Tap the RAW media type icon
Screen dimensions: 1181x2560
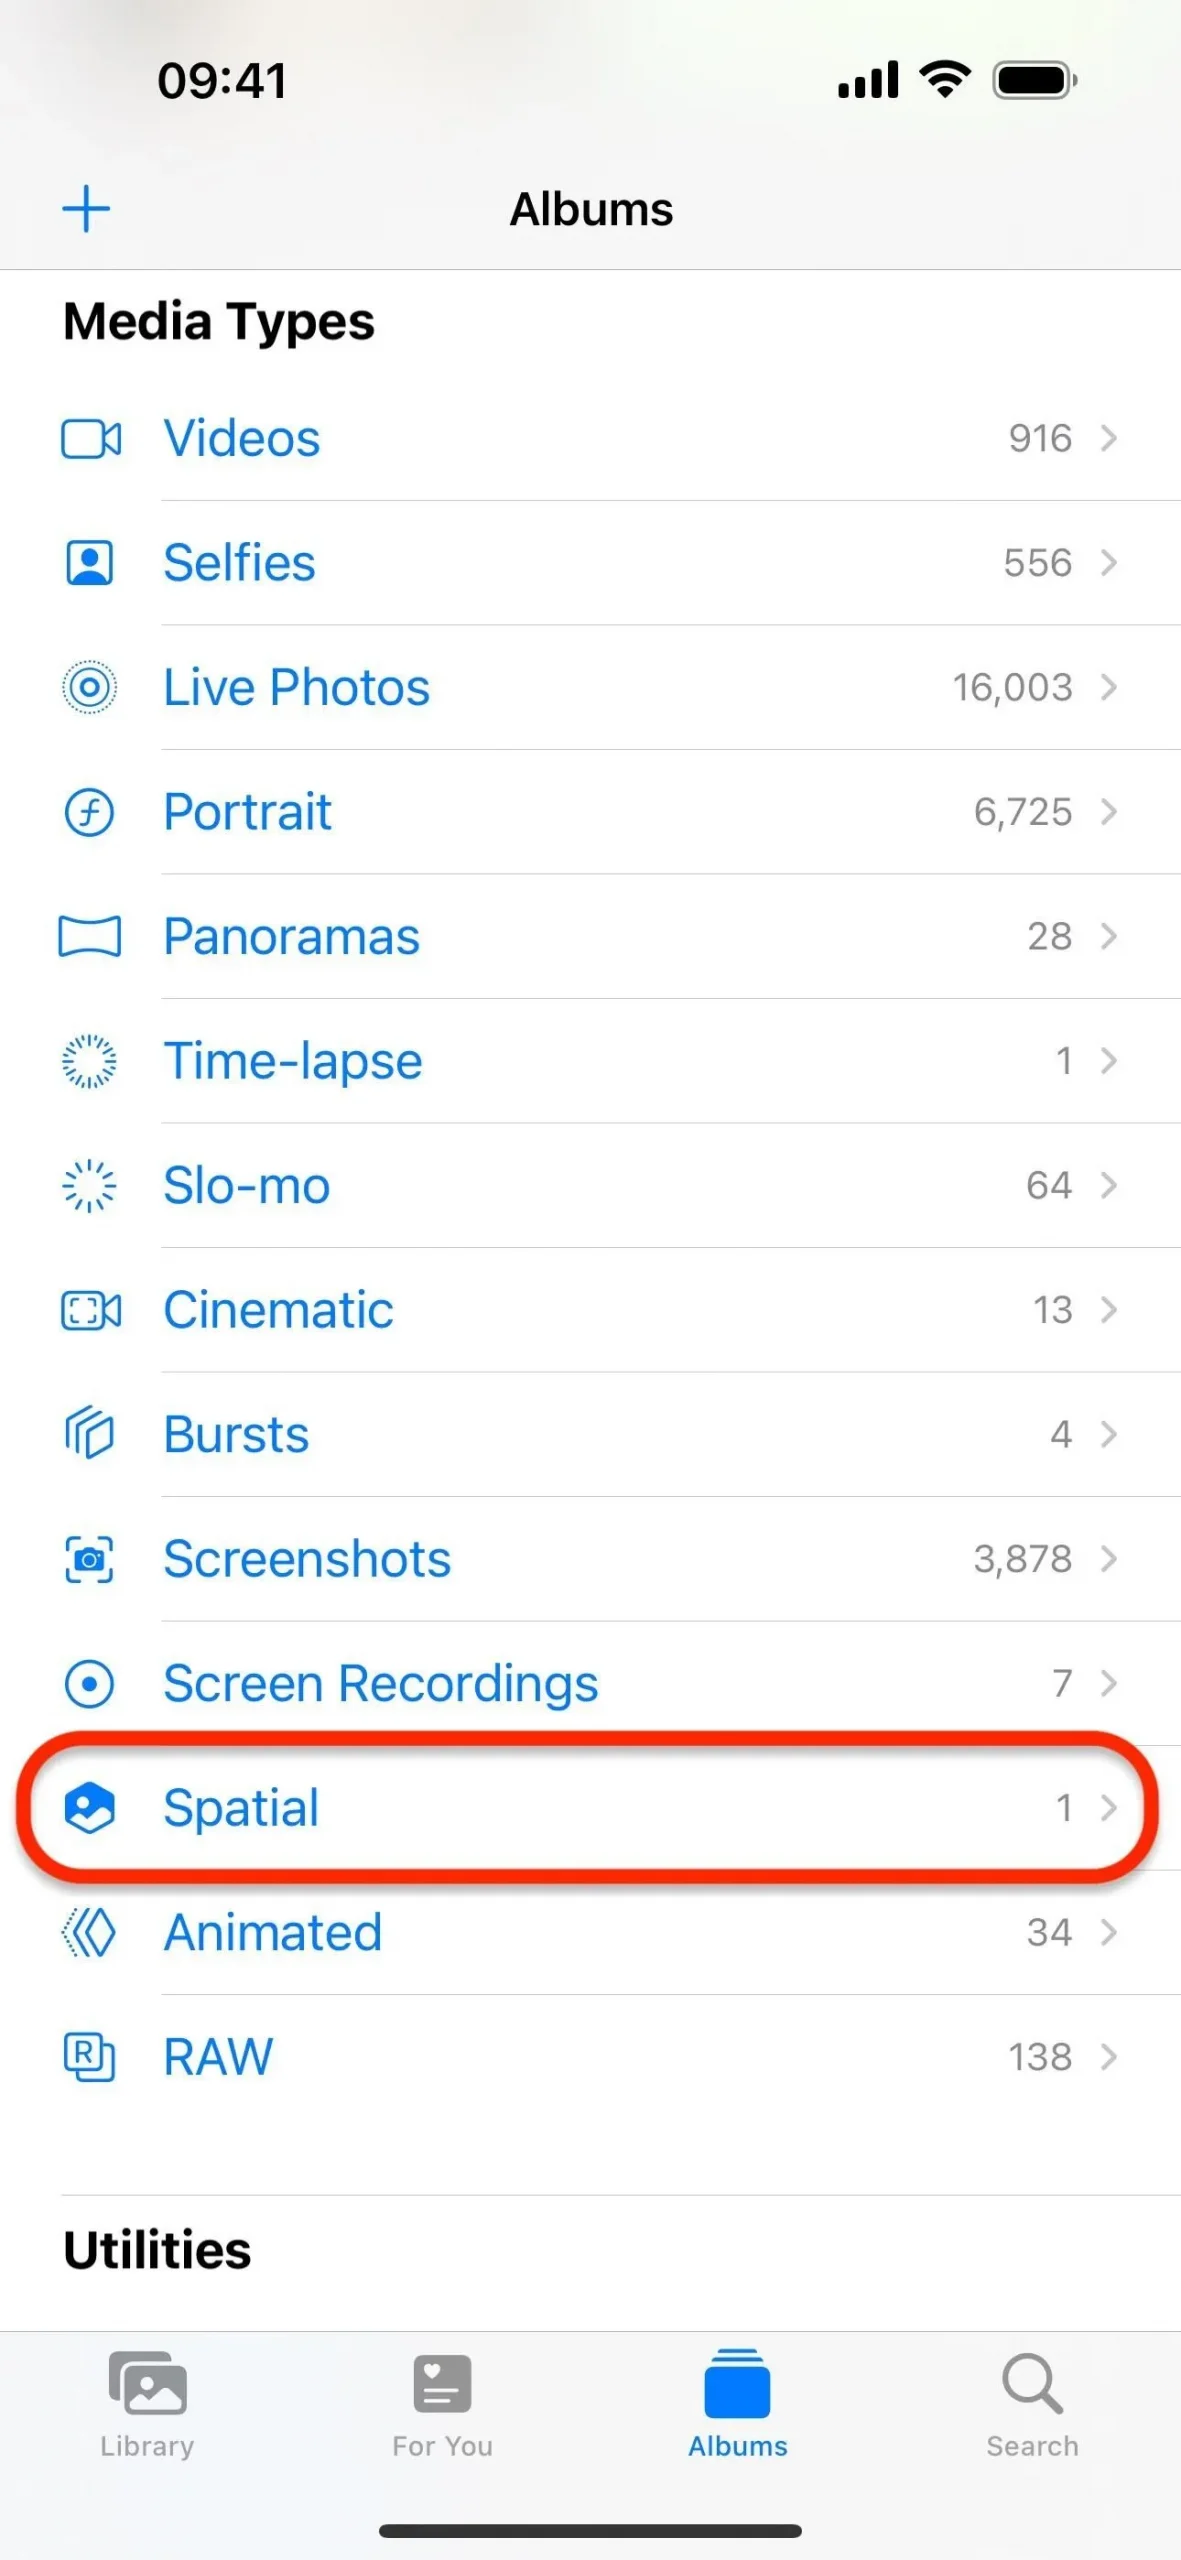[90, 2057]
